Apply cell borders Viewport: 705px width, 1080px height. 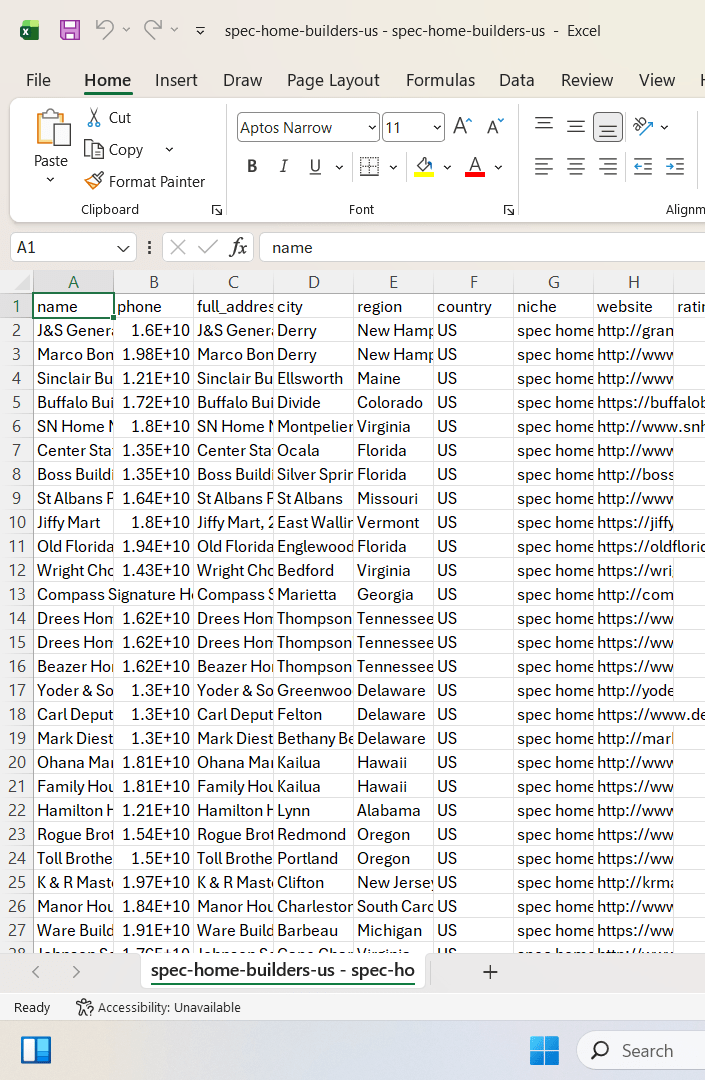point(370,166)
